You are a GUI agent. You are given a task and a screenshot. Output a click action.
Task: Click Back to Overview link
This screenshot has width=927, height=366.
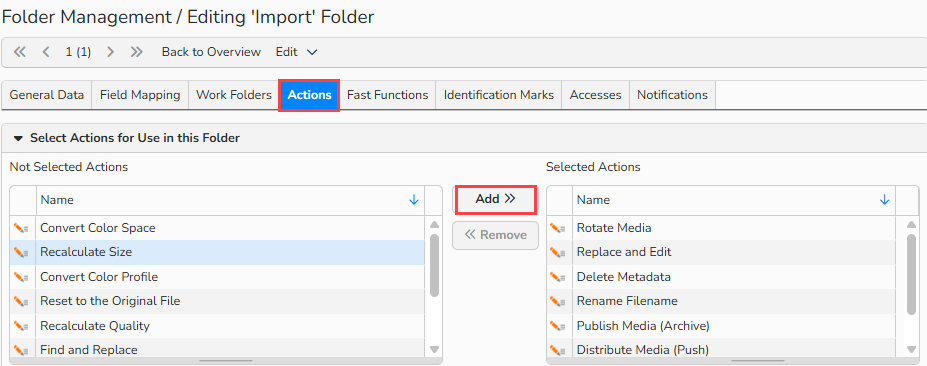tap(211, 52)
